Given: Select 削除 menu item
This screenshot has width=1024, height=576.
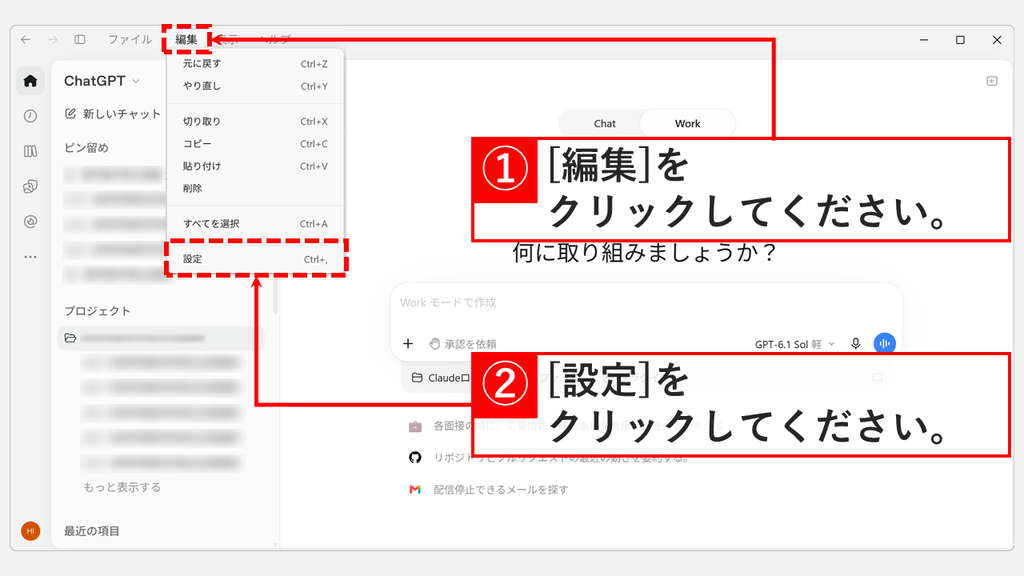Looking at the screenshot, I should coord(255,189).
